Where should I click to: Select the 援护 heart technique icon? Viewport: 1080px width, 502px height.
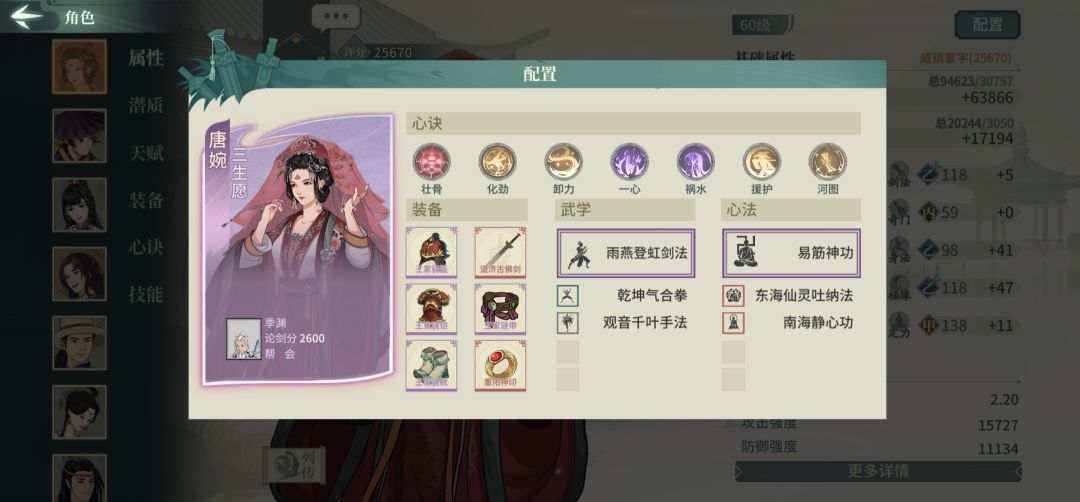[x=762, y=161]
